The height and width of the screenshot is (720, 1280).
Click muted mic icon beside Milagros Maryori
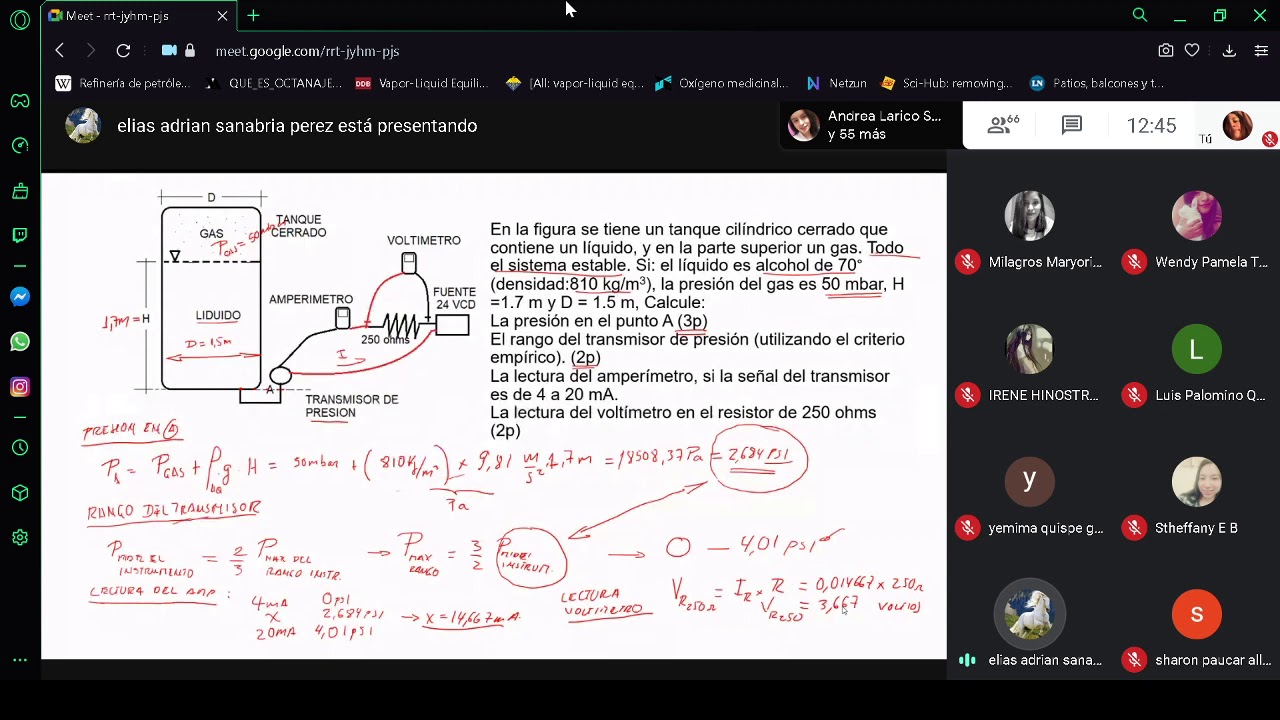[967, 262]
